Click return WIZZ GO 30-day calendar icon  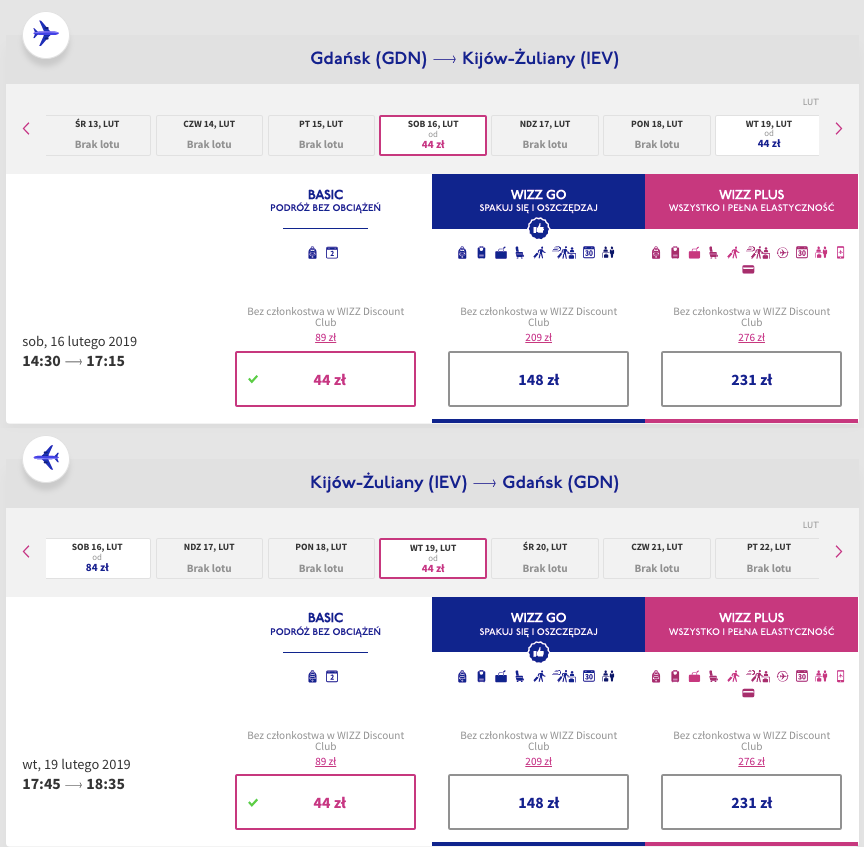(x=589, y=676)
